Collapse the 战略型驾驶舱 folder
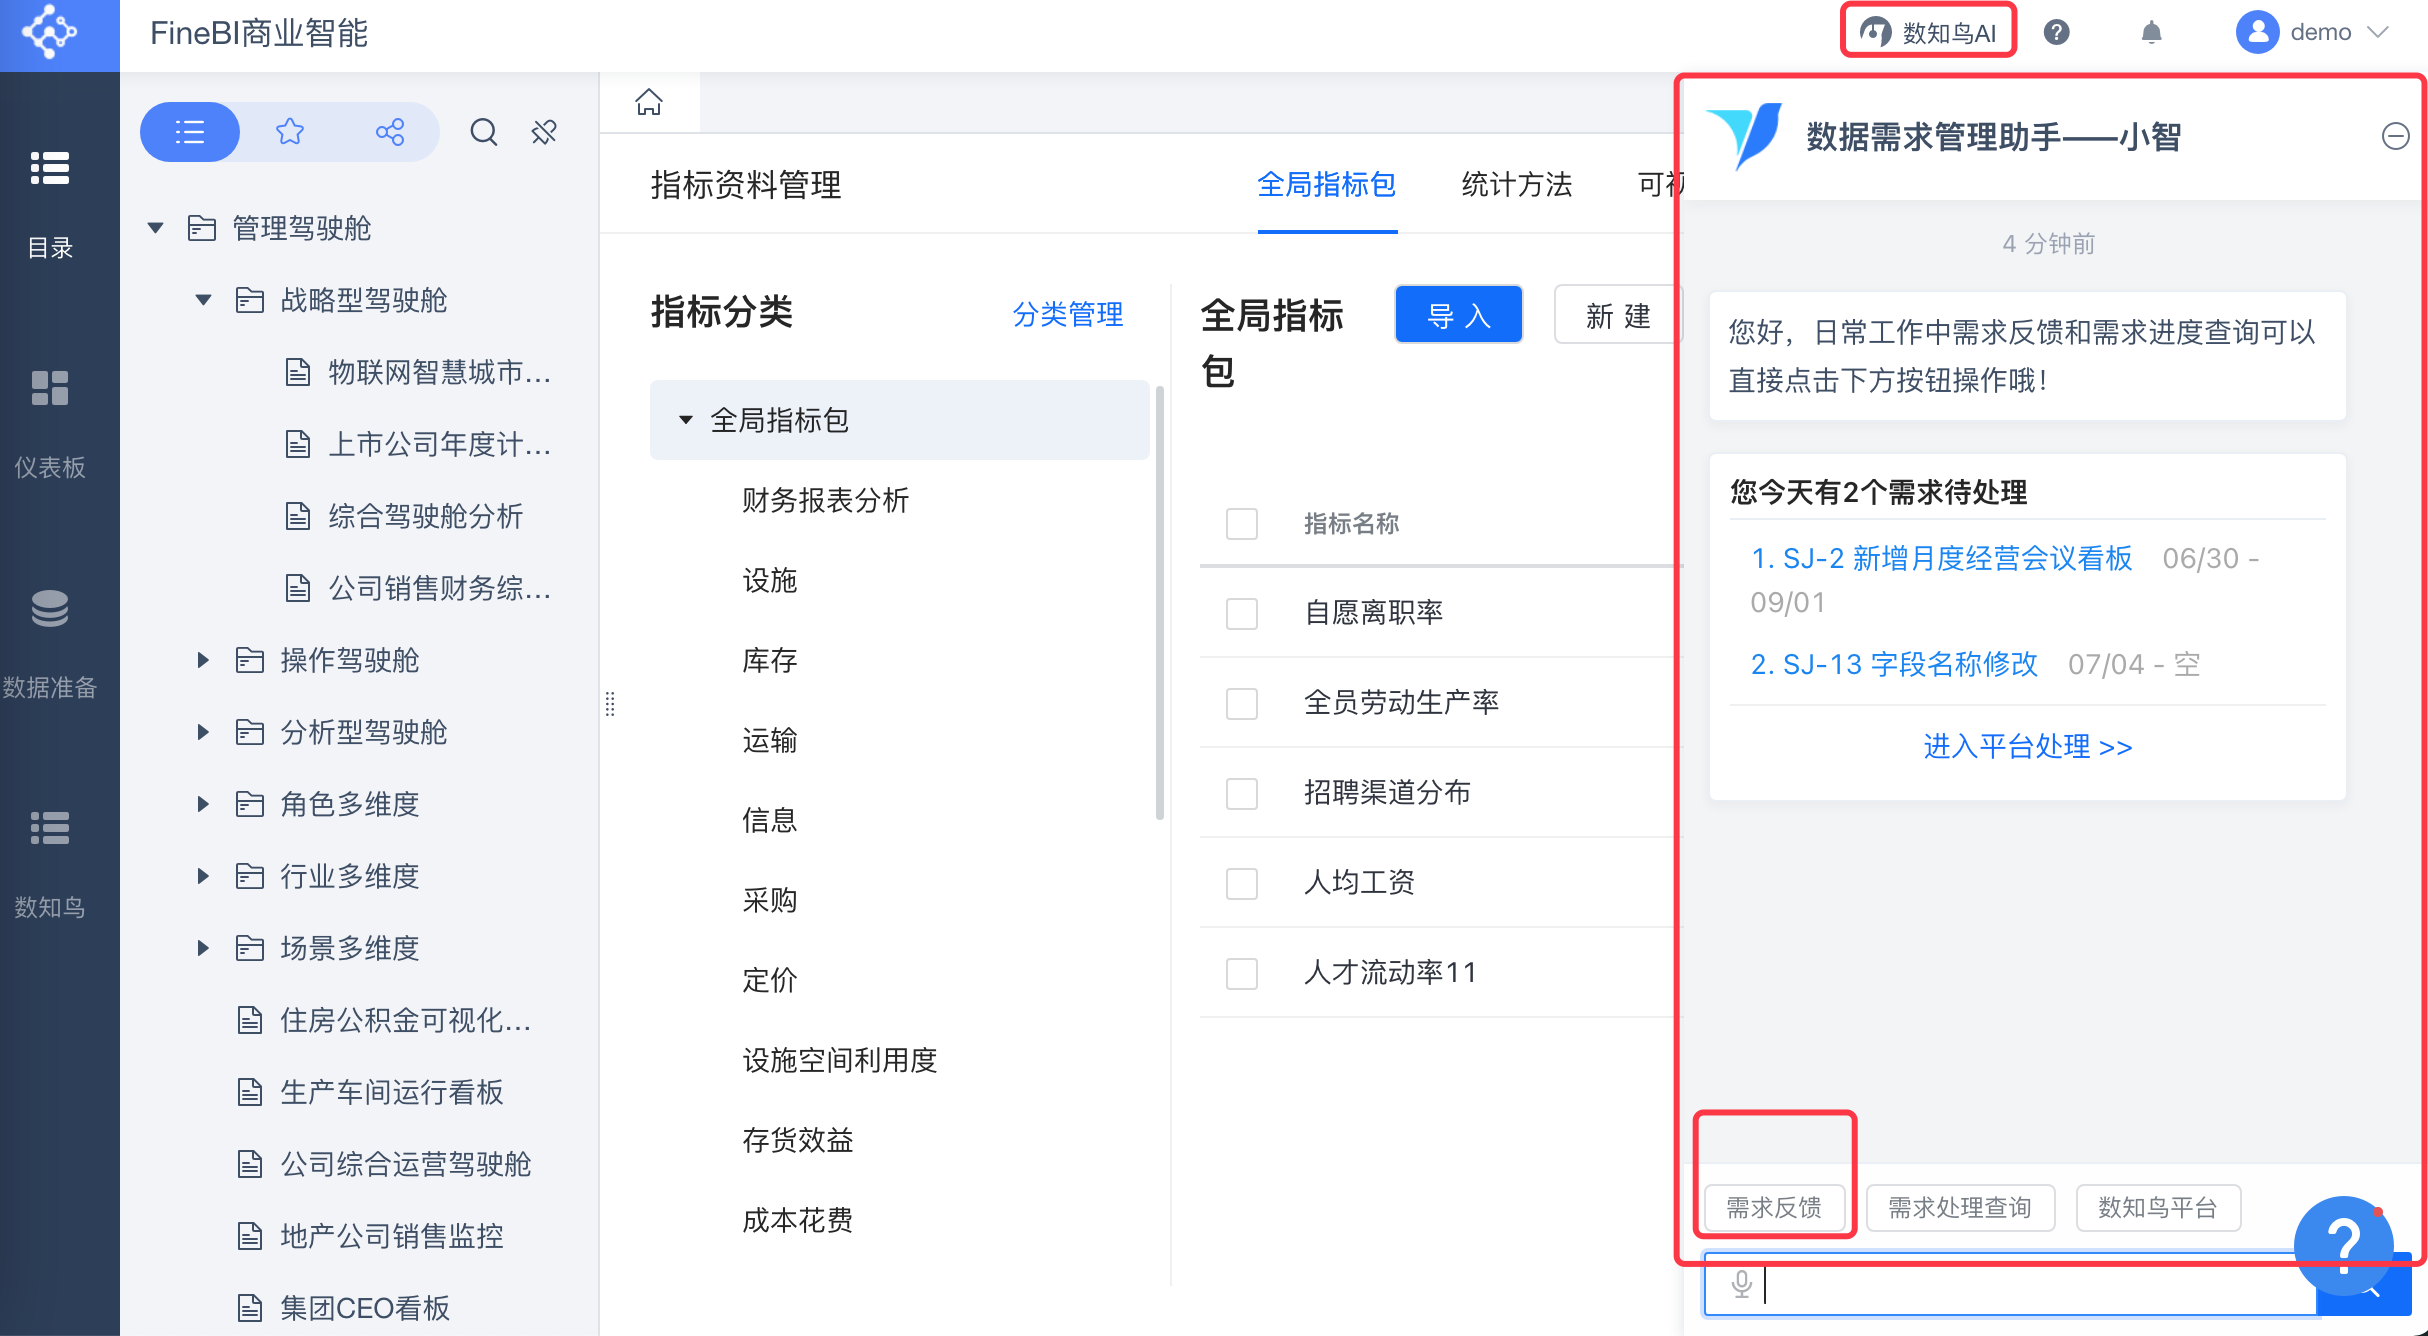The height and width of the screenshot is (1336, 2428). [x=204, y=300]
